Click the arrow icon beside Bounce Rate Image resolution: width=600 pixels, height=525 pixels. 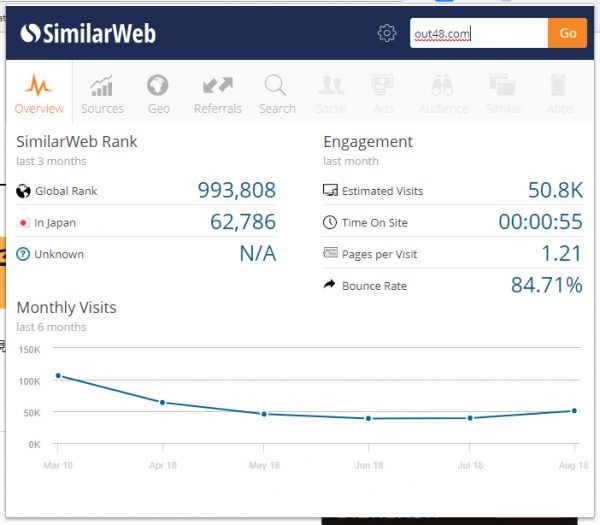click(329, 284)
